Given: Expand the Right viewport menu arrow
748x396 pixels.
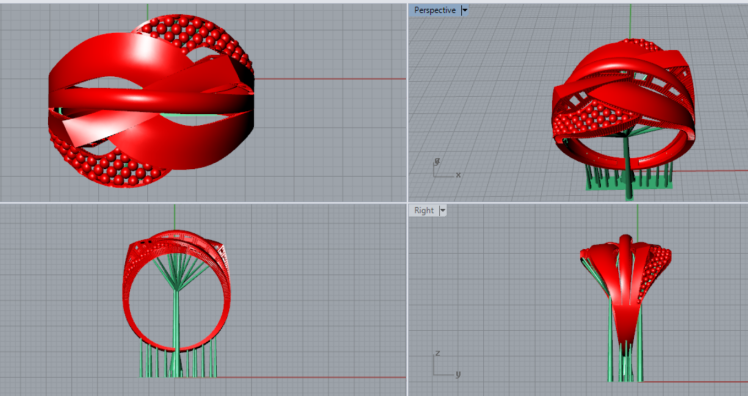Looking at the screenshot, I should [x=443, y=210].
